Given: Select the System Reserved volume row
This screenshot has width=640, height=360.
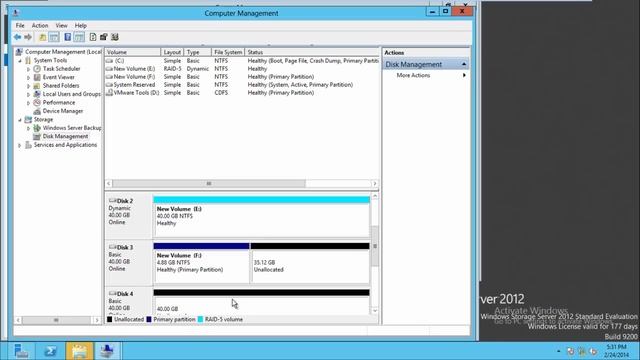Looking at the screenshot, I should click(x=242, y=84).
